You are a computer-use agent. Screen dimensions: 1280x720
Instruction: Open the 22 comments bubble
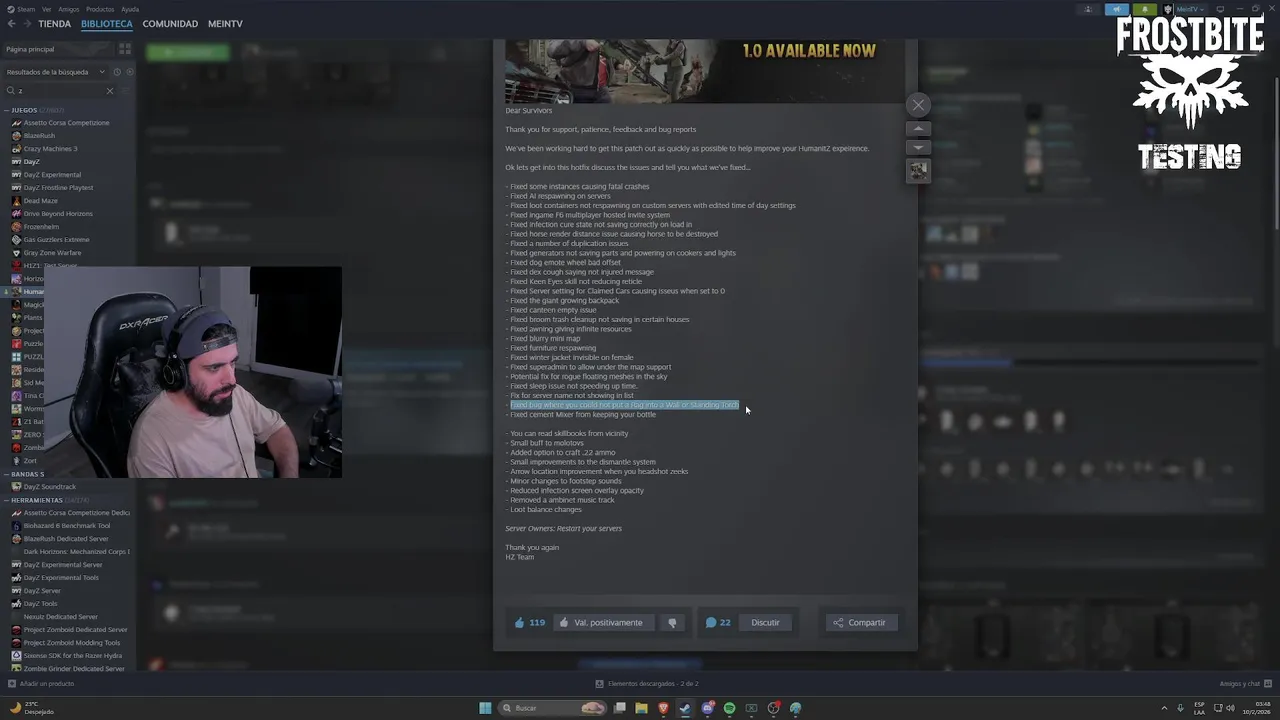click(718, 622)
